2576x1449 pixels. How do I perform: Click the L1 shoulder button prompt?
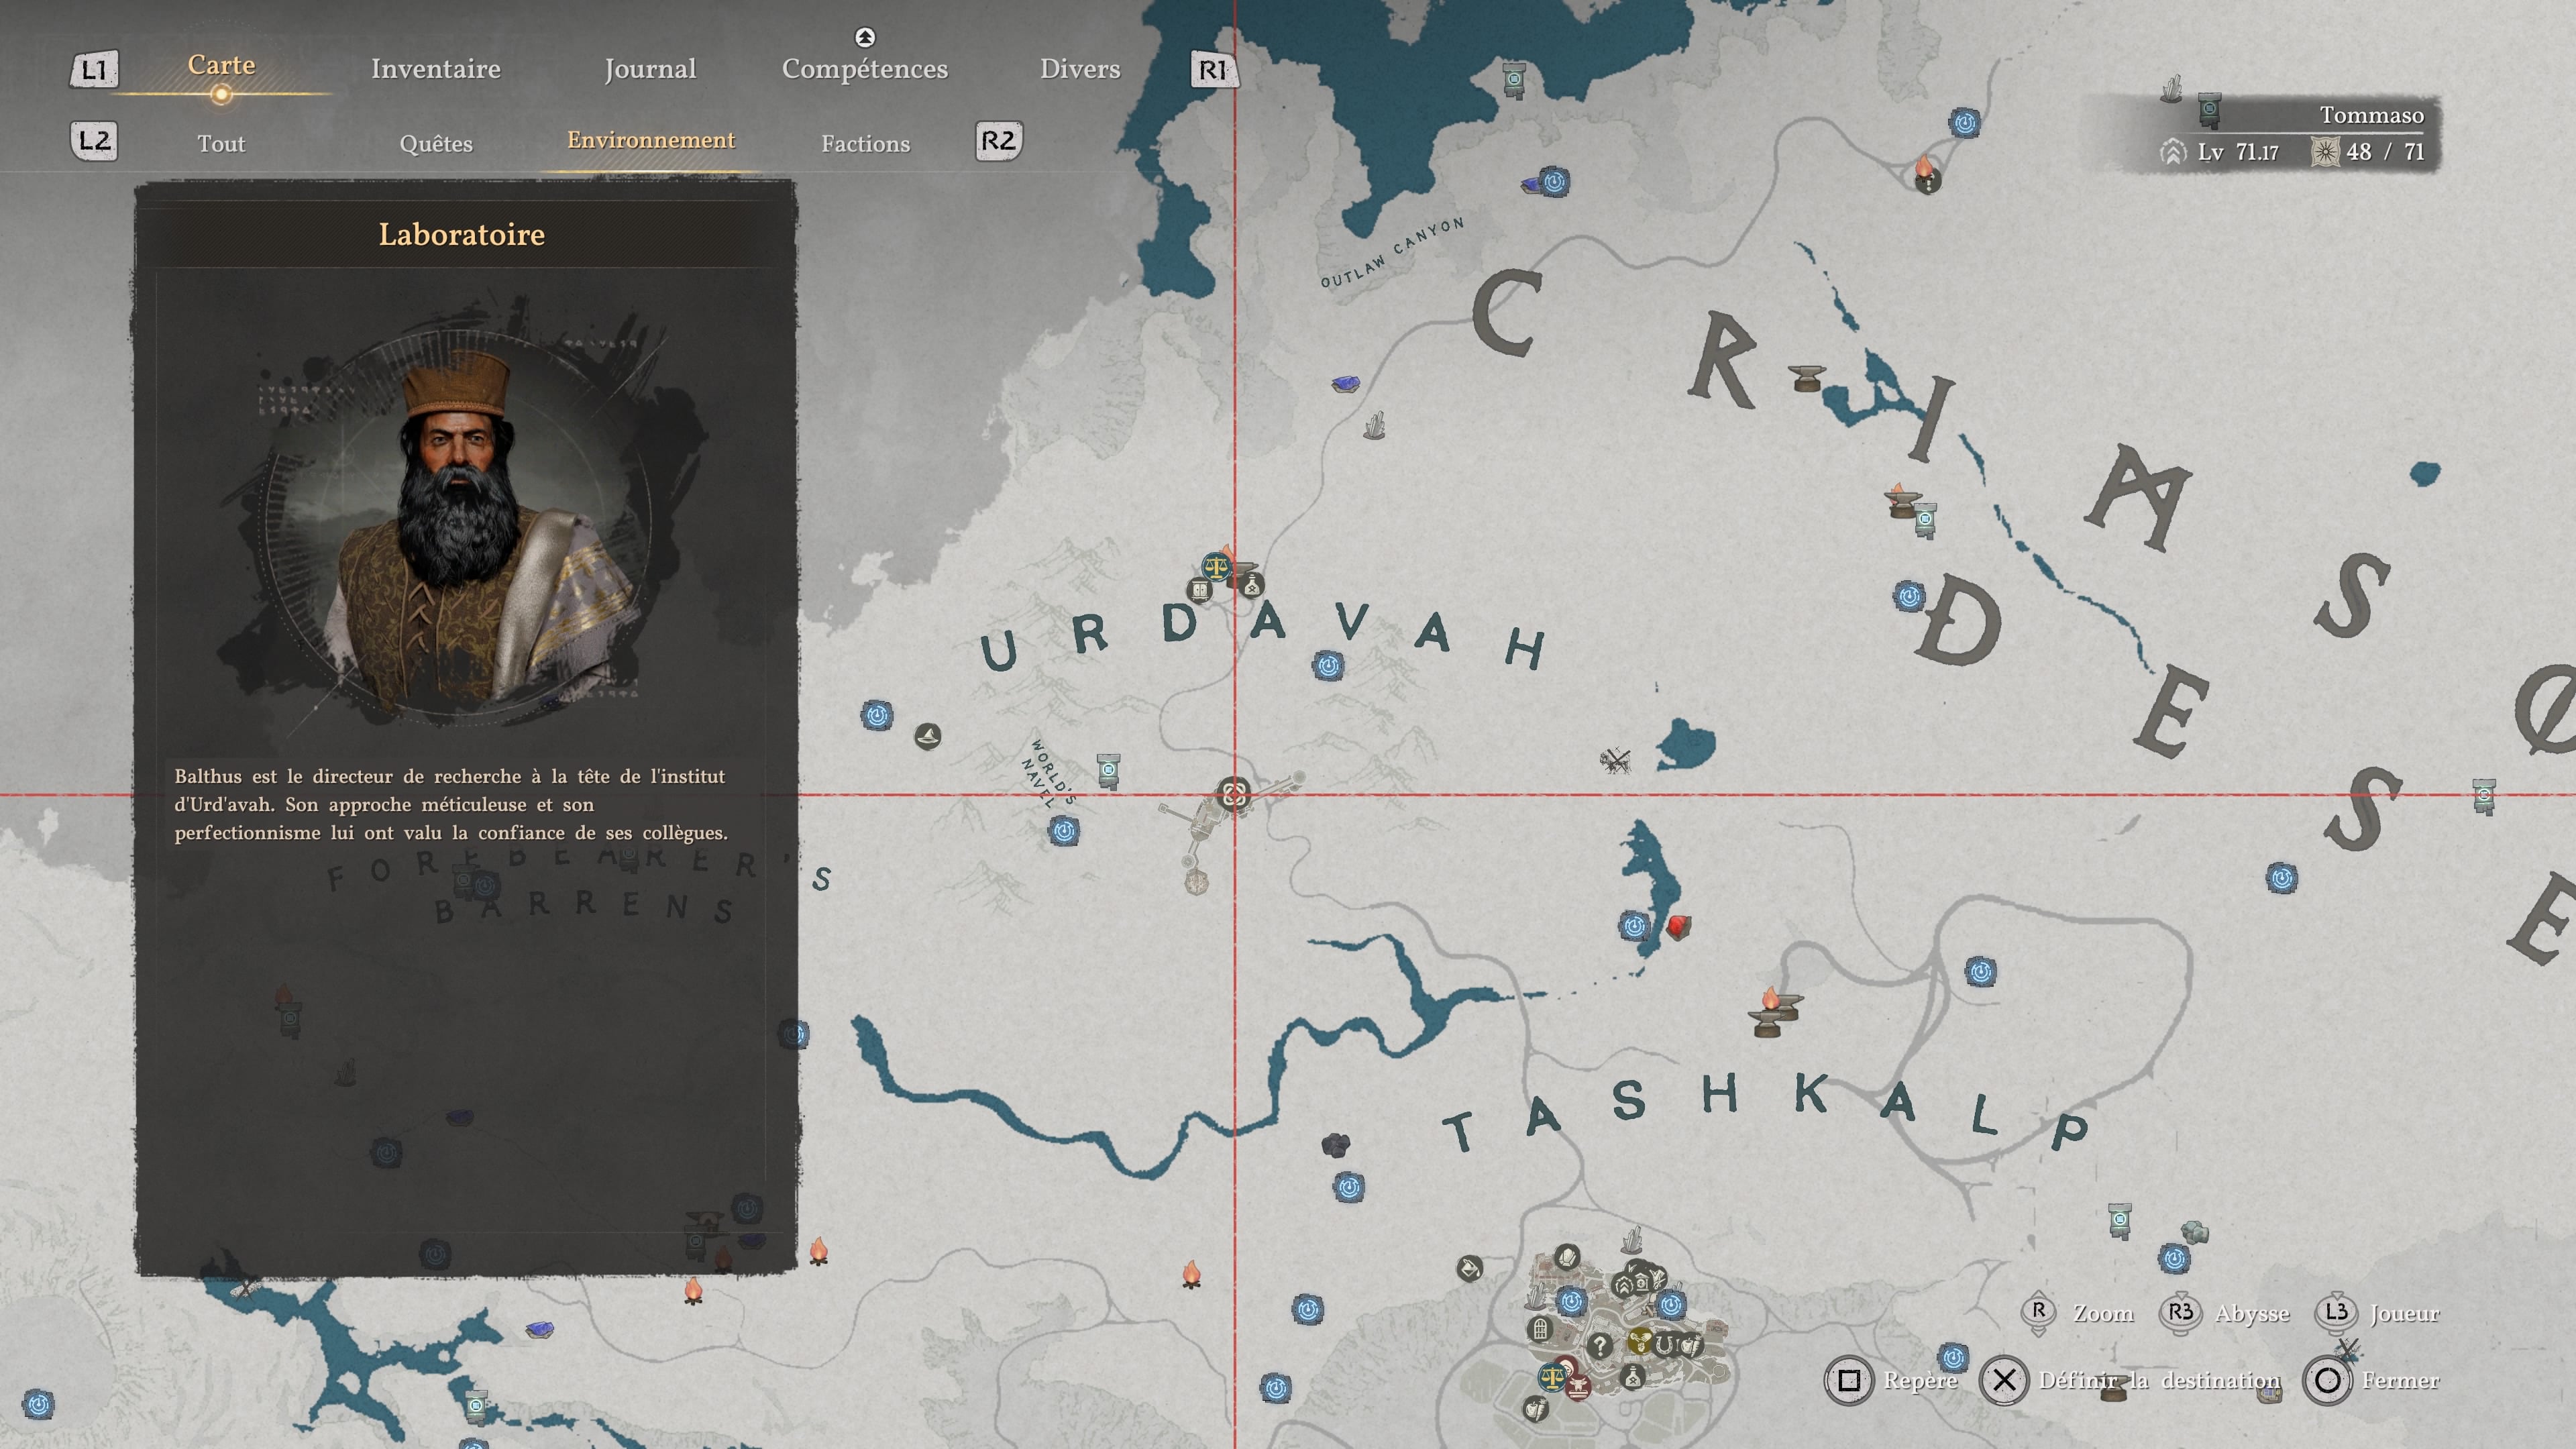point(94,69)
